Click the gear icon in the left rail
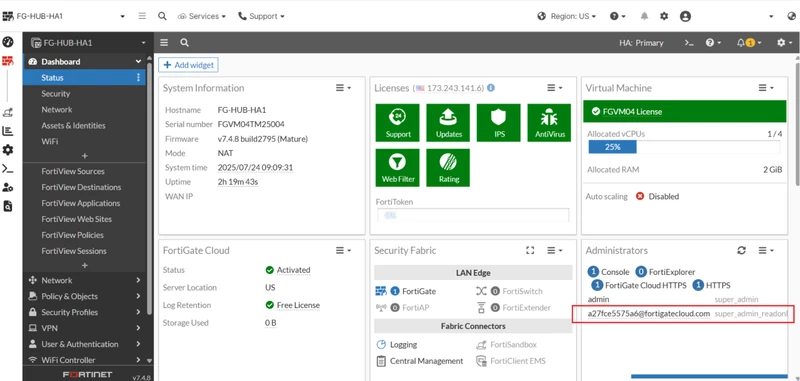This screenshot has width=800, height=381. 8,150
